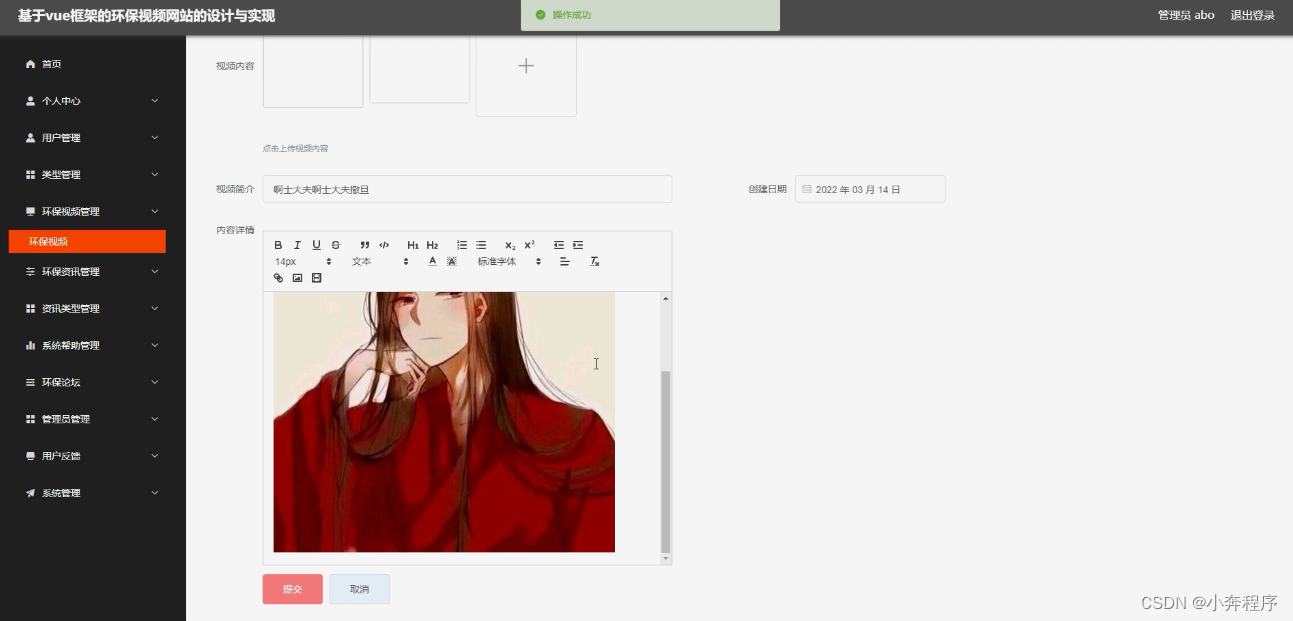Image resolution: width=1293 pixels, height=621 pixels.
Task: Insert a blockquote in the editor
Action: pos(365,245)
